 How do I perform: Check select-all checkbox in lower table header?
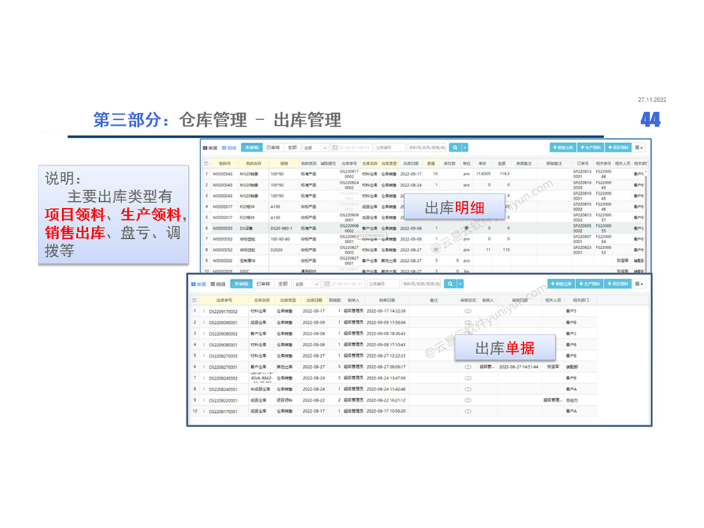(x=198, y=299)
